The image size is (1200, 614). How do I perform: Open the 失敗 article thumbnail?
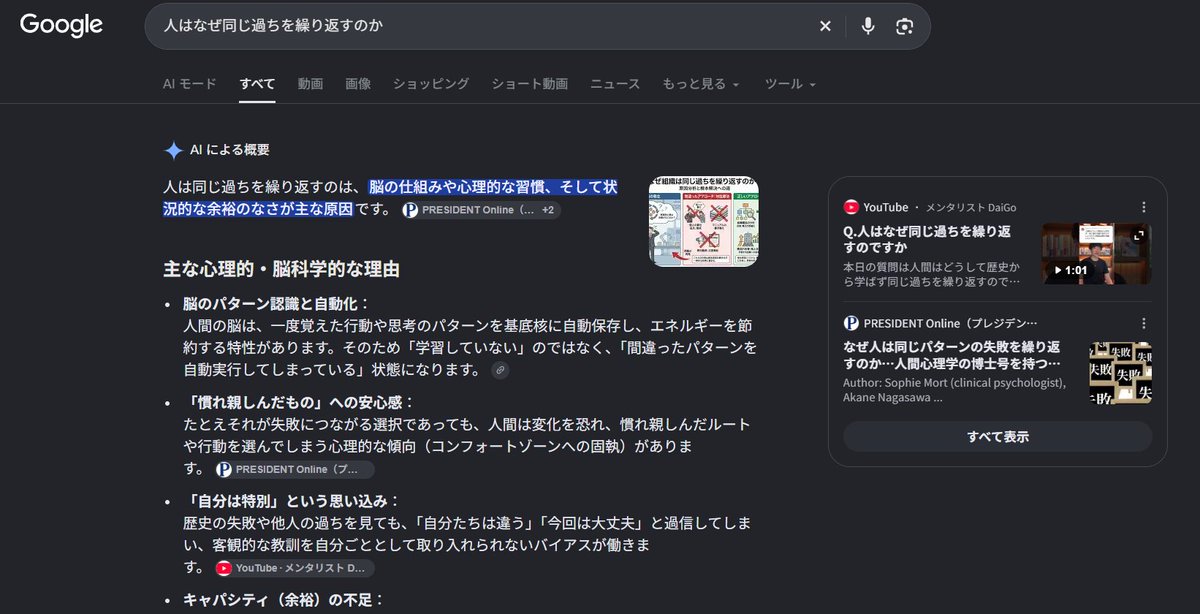1120,372
